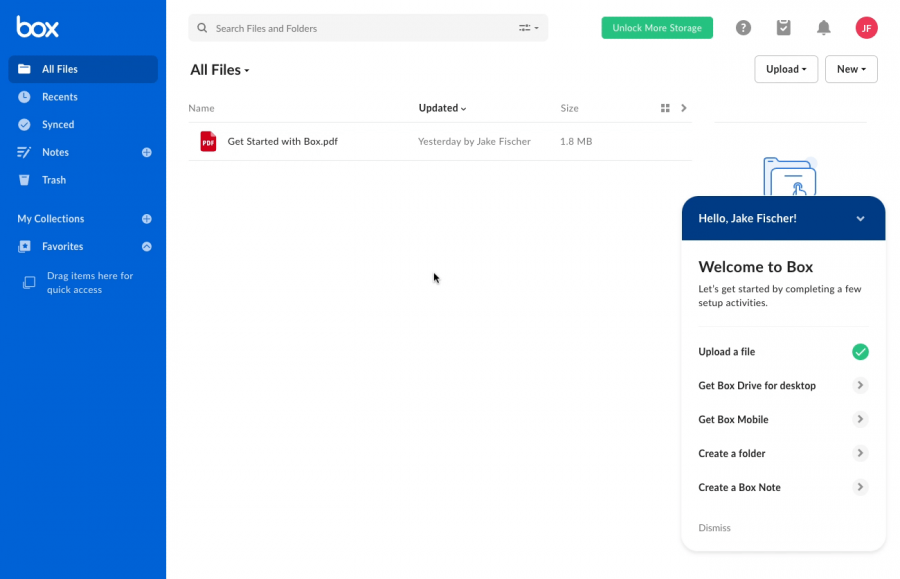The height and width of the screenshot is (579, 900).
Task: Open the JF avatar account menu
Action: coord(866,27)
